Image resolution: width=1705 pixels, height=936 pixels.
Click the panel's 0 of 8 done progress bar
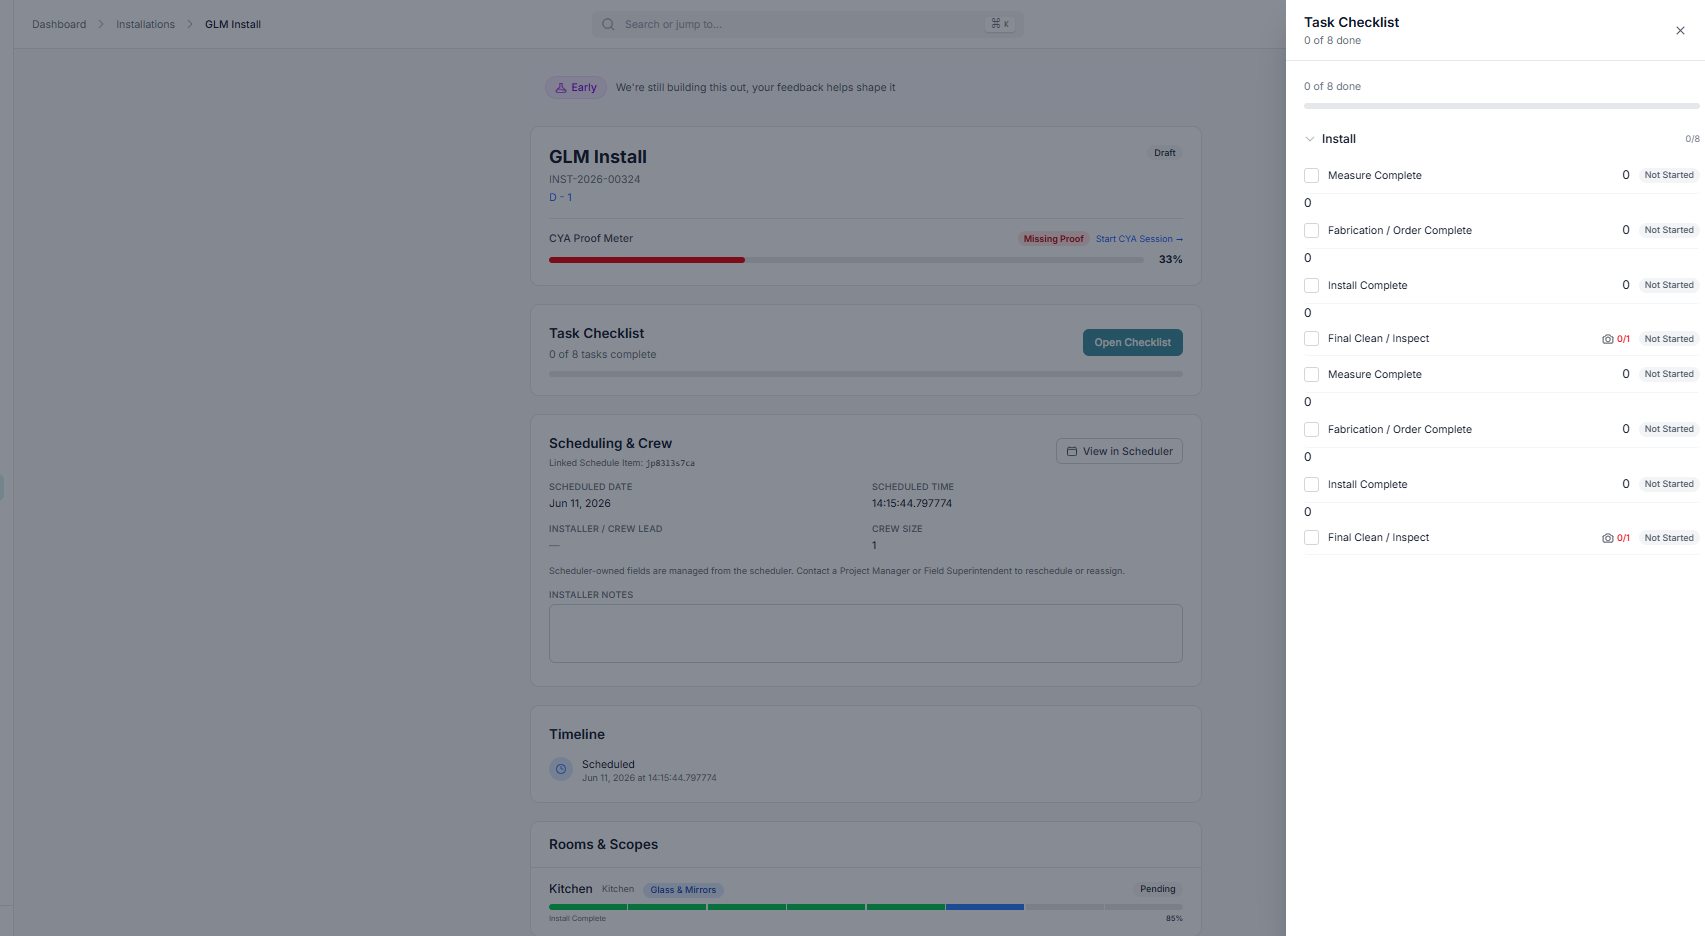1502,106
